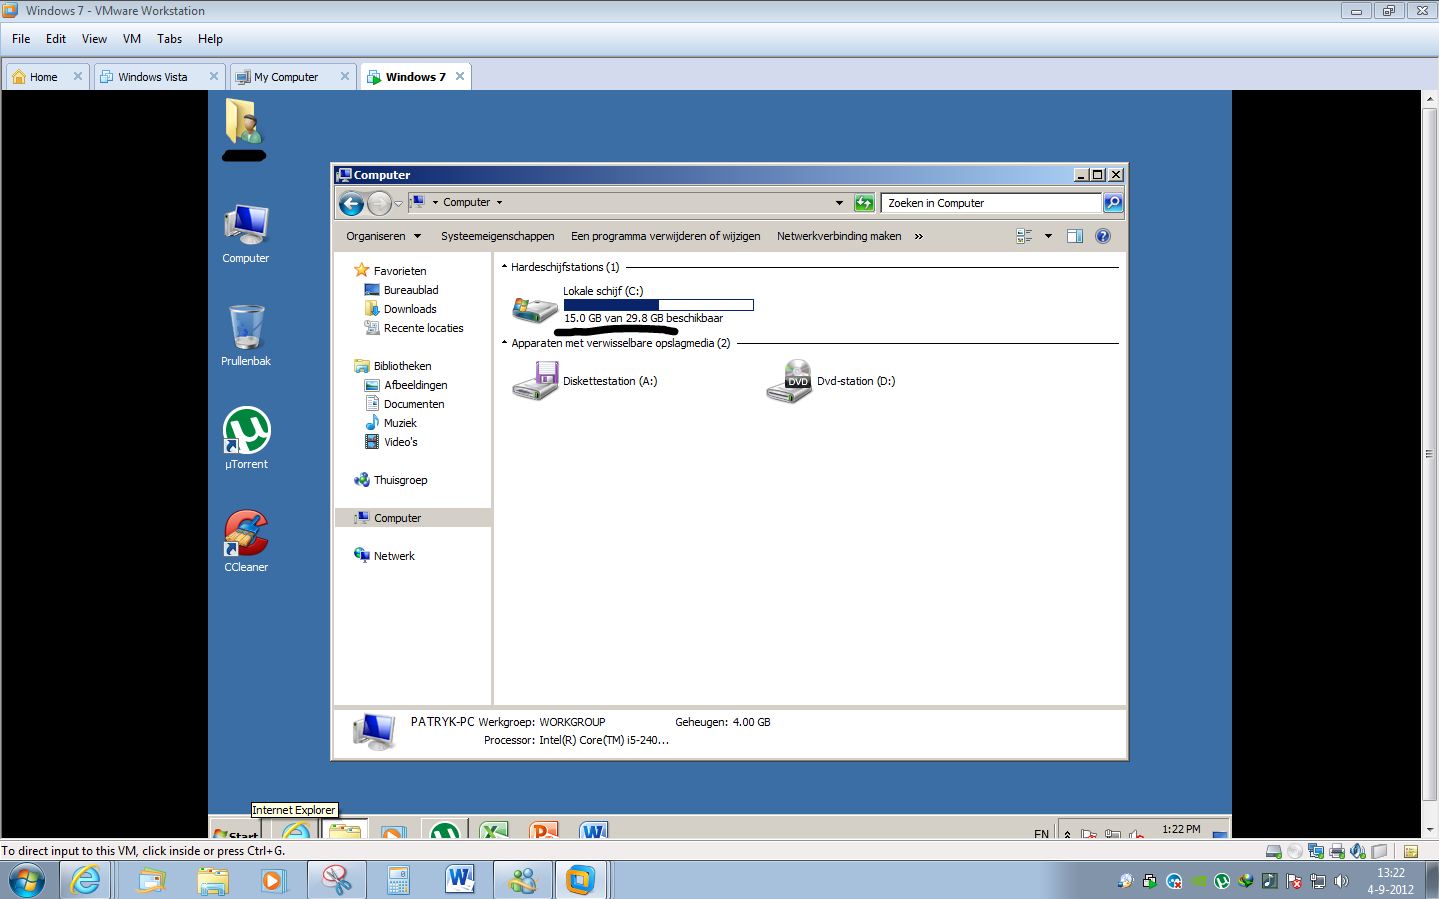This screenshot has height=899, width=1439.
Task: Click the Zoeken in Computer search field
Action: click(991, 203)
